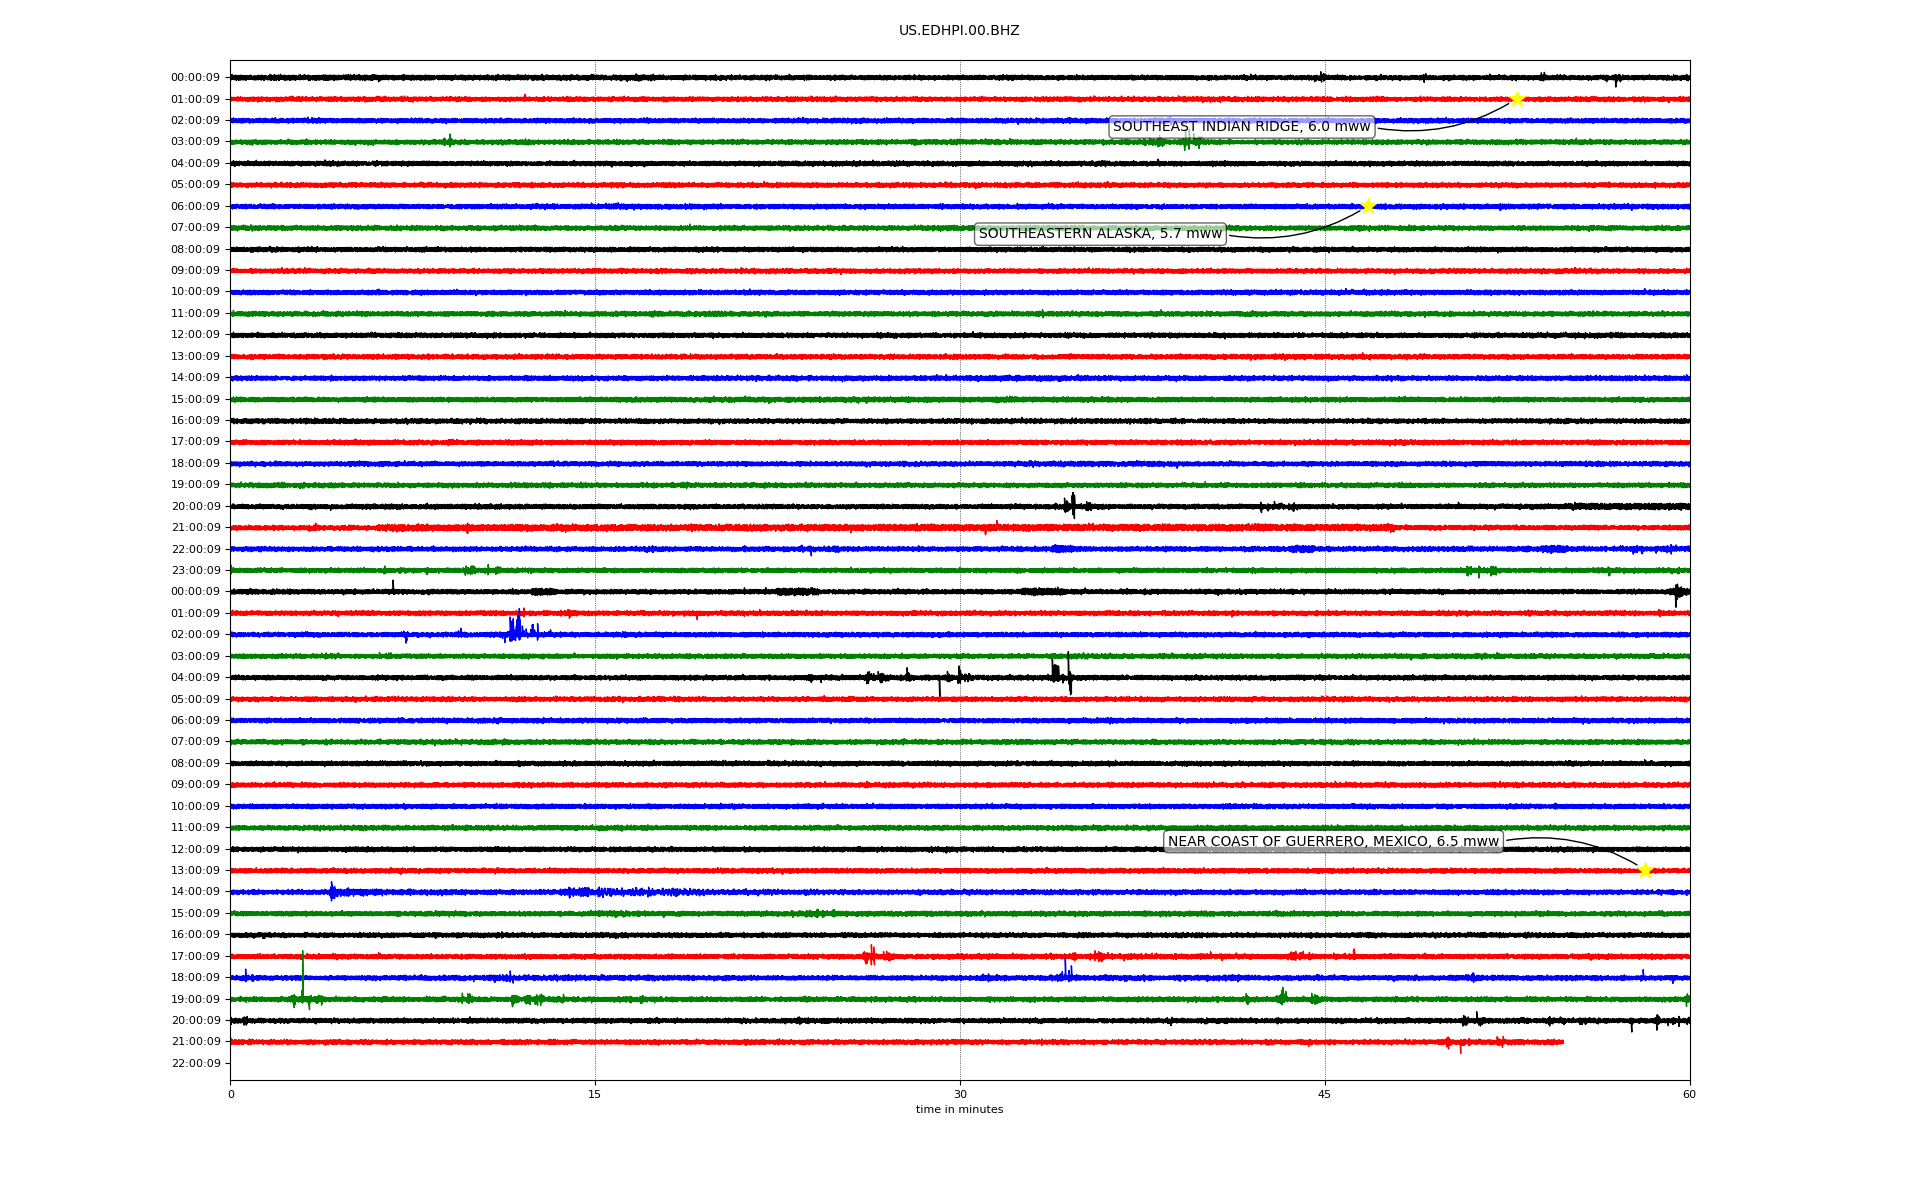Click the first 00:00:09 row time label
Viewport: 1920px width, 1200px height.
195,78
